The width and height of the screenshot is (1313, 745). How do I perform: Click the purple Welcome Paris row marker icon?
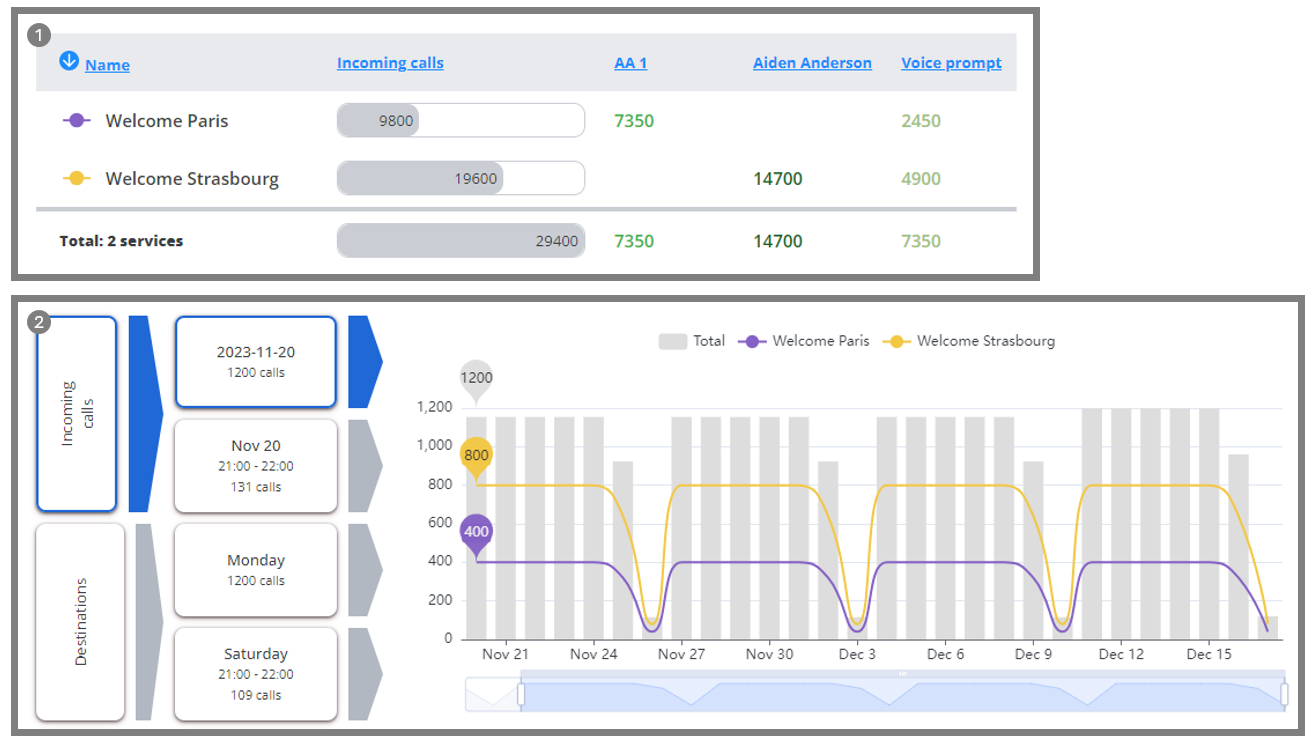(x=77, y=121)
